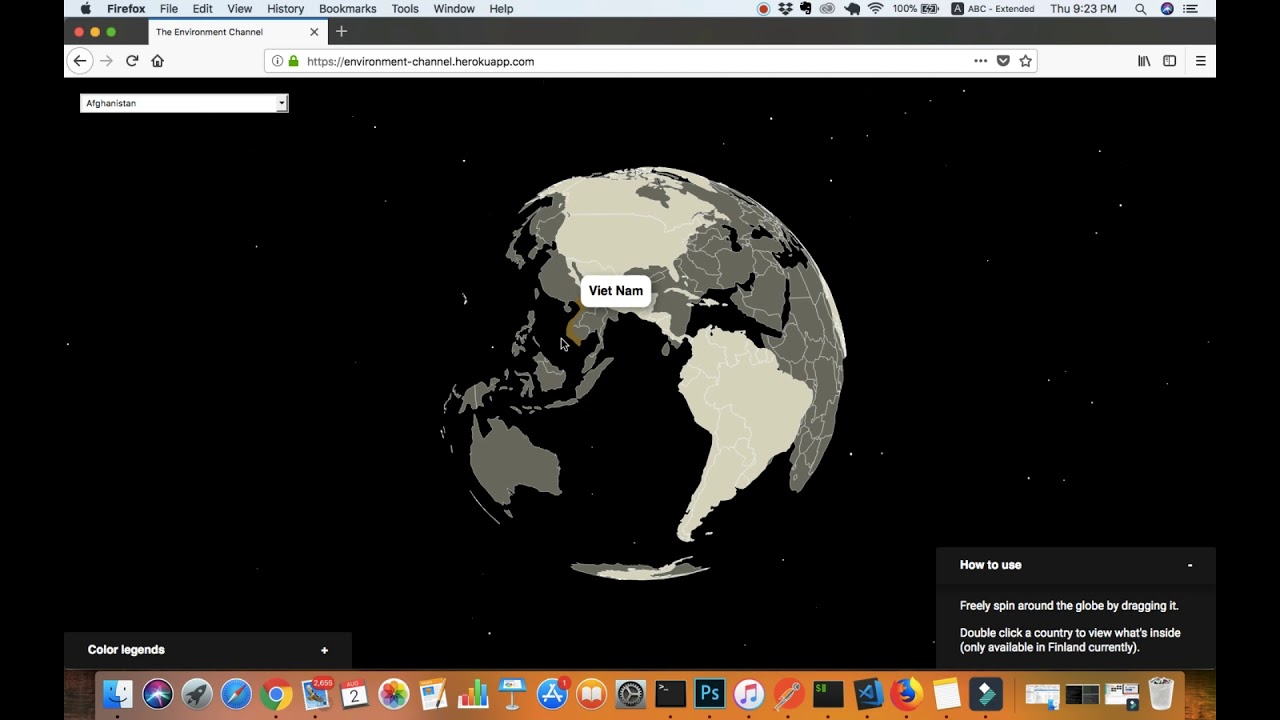Open Photos from the dock
1280x720 pixels.
point(394,694)
